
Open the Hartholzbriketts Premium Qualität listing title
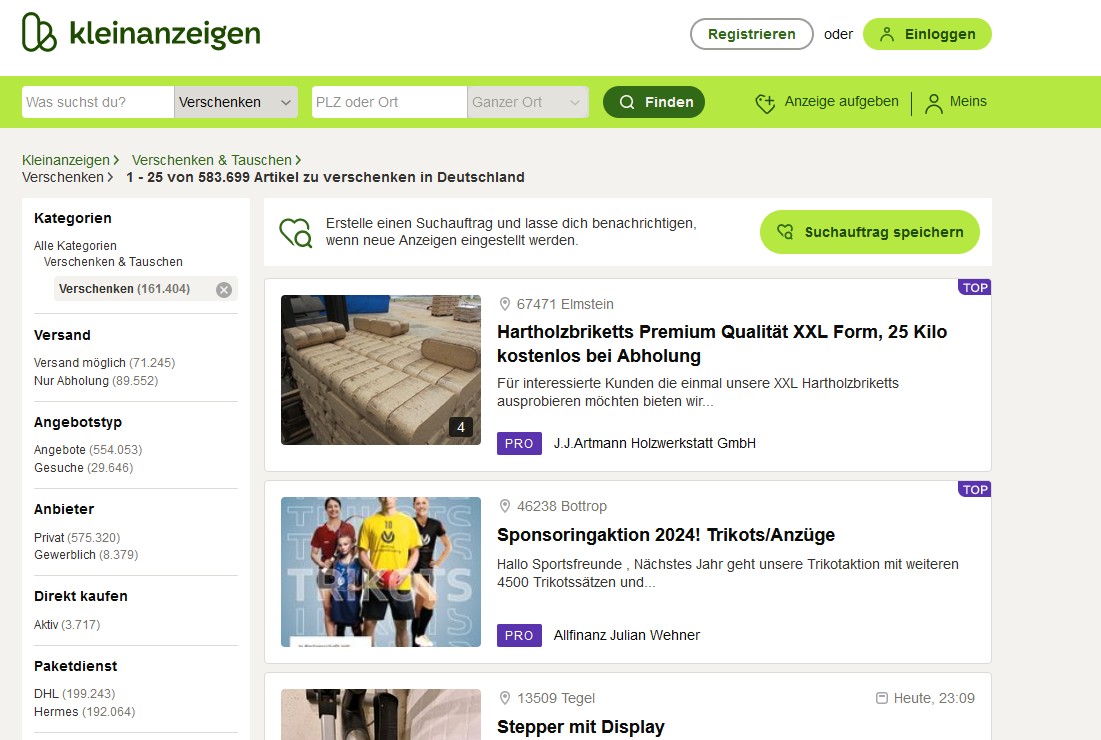(x=722, y=343)
